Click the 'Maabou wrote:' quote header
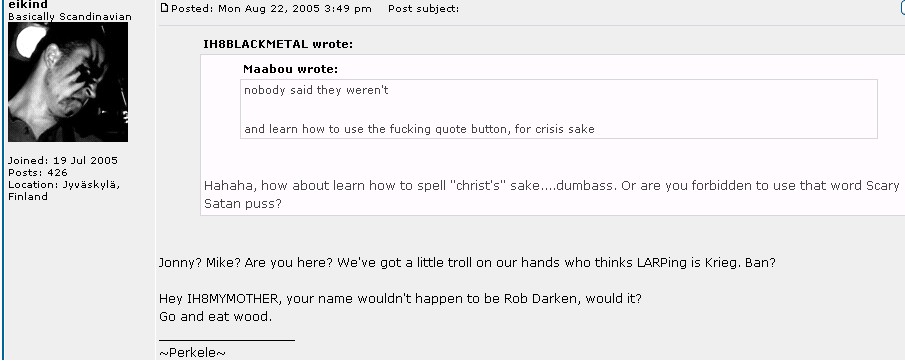This screenshot has height=361, width=905. pos(290,69)
